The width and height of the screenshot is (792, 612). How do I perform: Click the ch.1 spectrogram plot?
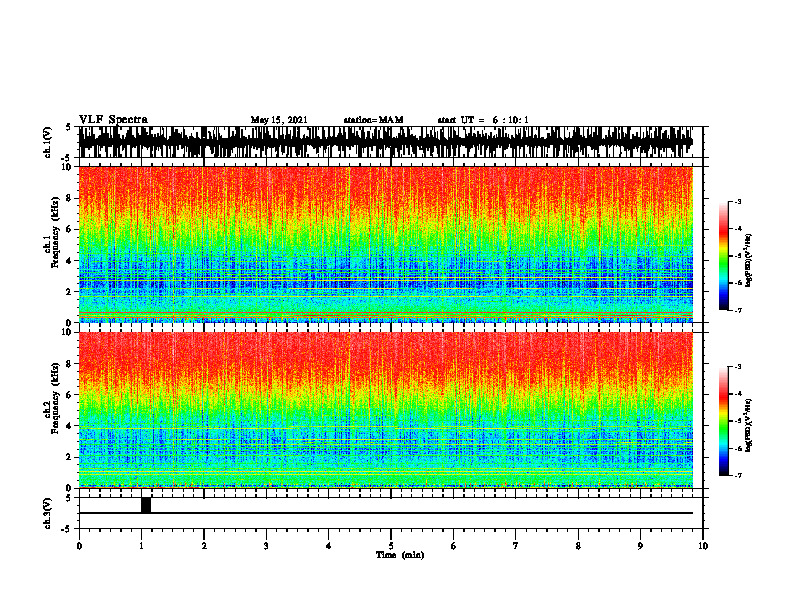[385, 244]
